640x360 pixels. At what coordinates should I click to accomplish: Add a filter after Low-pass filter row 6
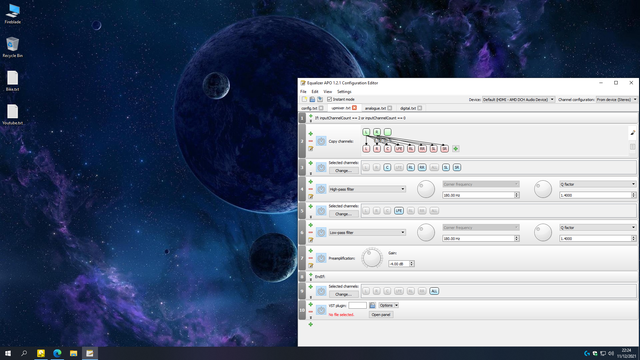311,225
